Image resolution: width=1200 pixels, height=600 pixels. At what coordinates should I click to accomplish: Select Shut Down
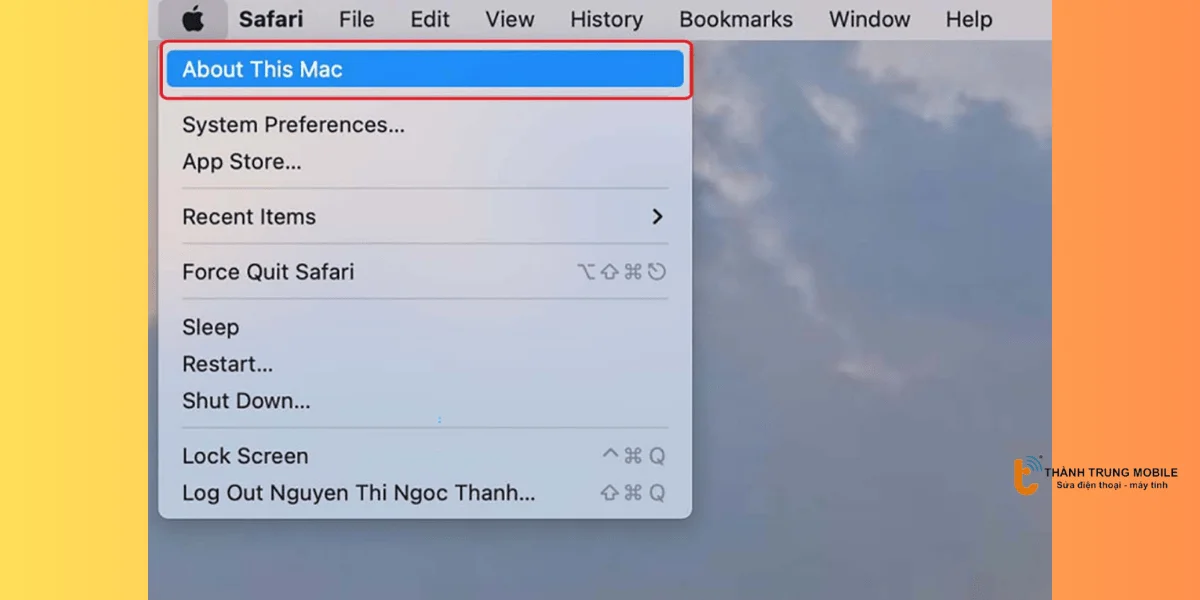coord(246,400)
